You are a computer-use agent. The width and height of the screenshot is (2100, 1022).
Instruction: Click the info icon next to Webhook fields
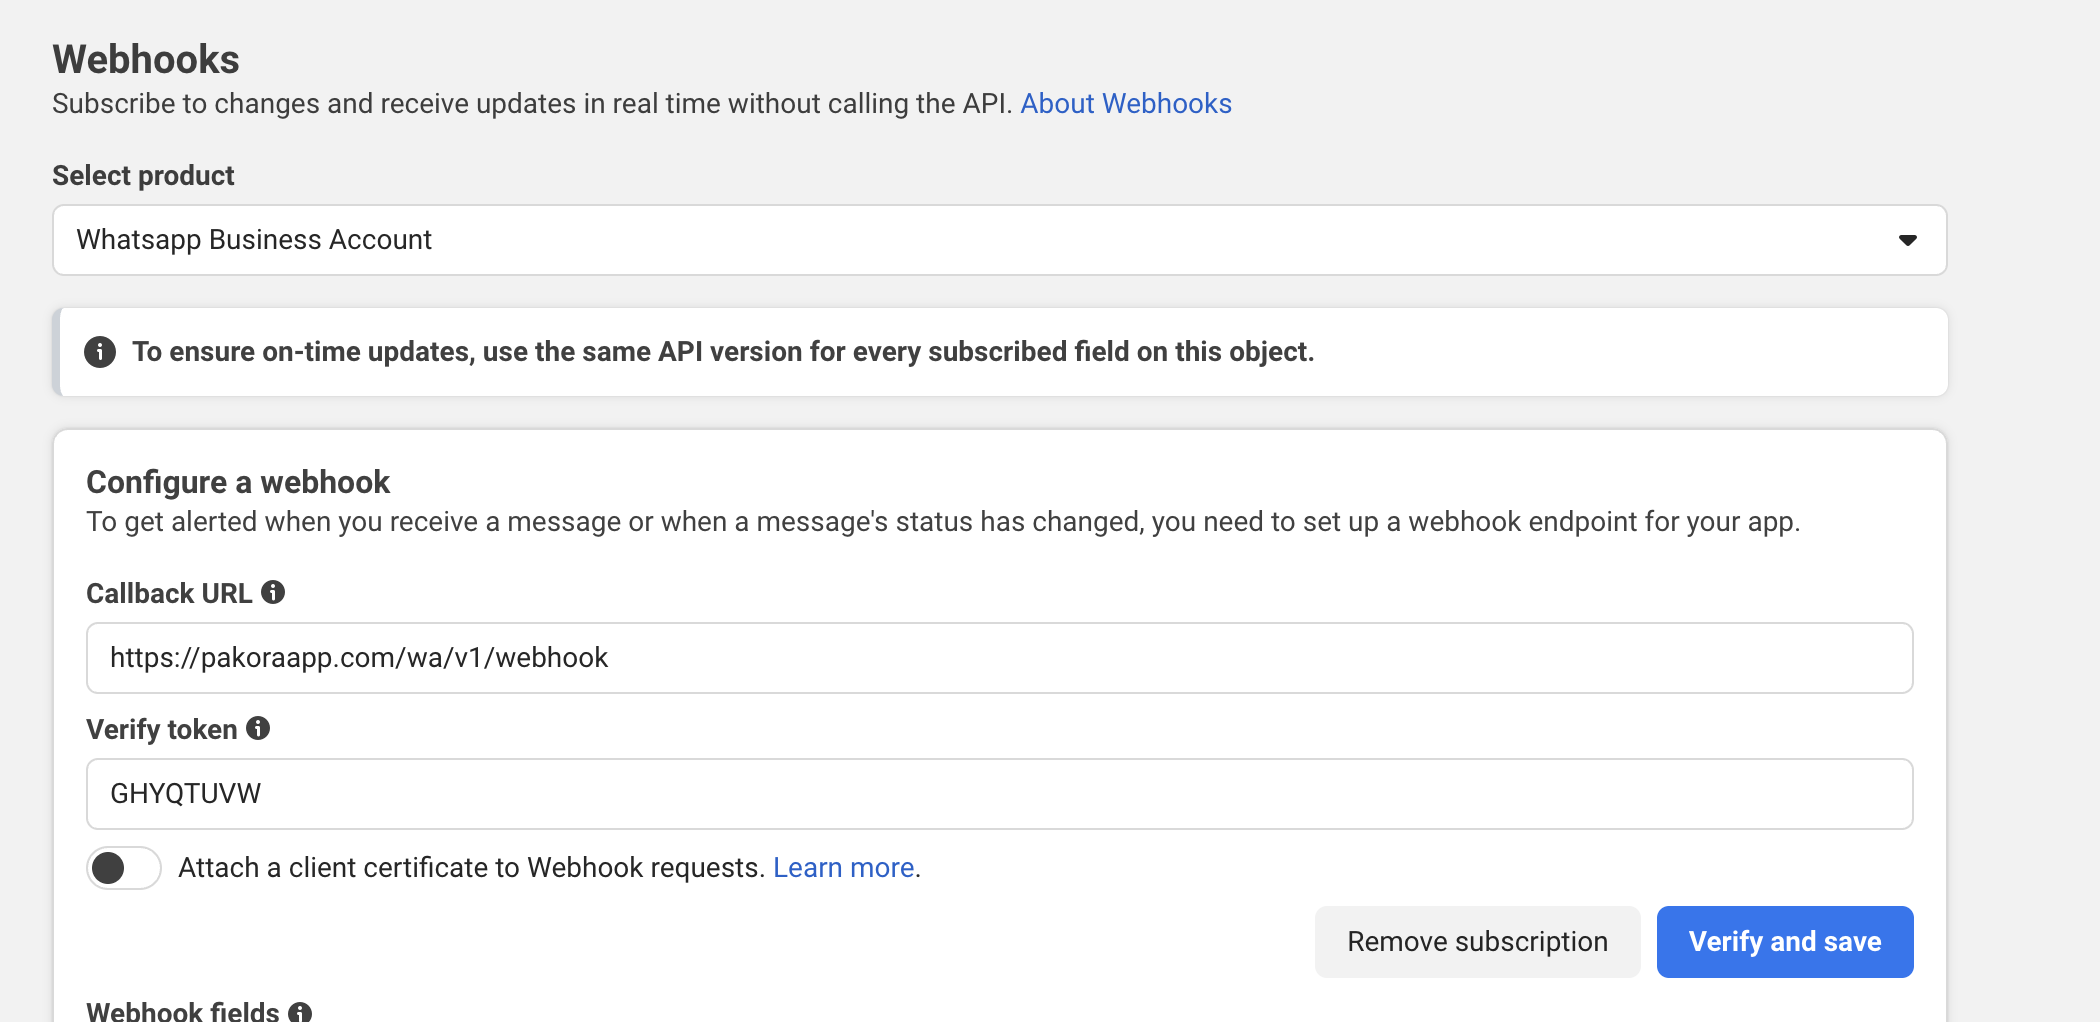(300, 1012)
